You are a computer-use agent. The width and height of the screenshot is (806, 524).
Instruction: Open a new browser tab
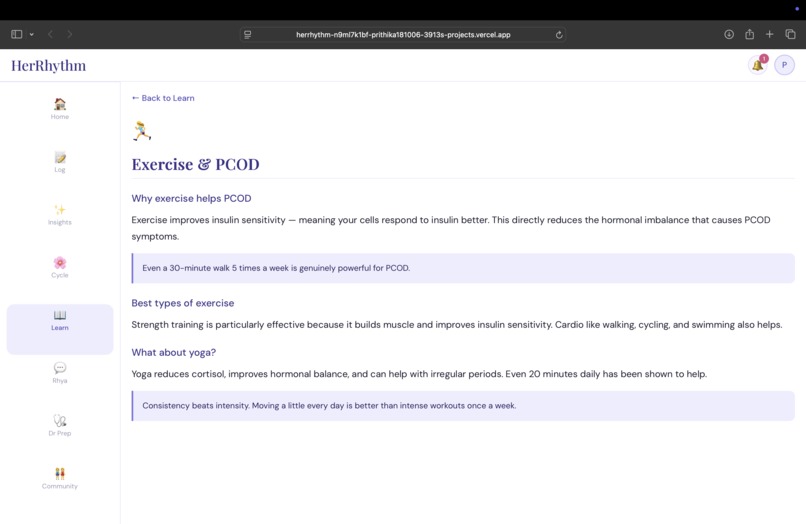[770, 34]
